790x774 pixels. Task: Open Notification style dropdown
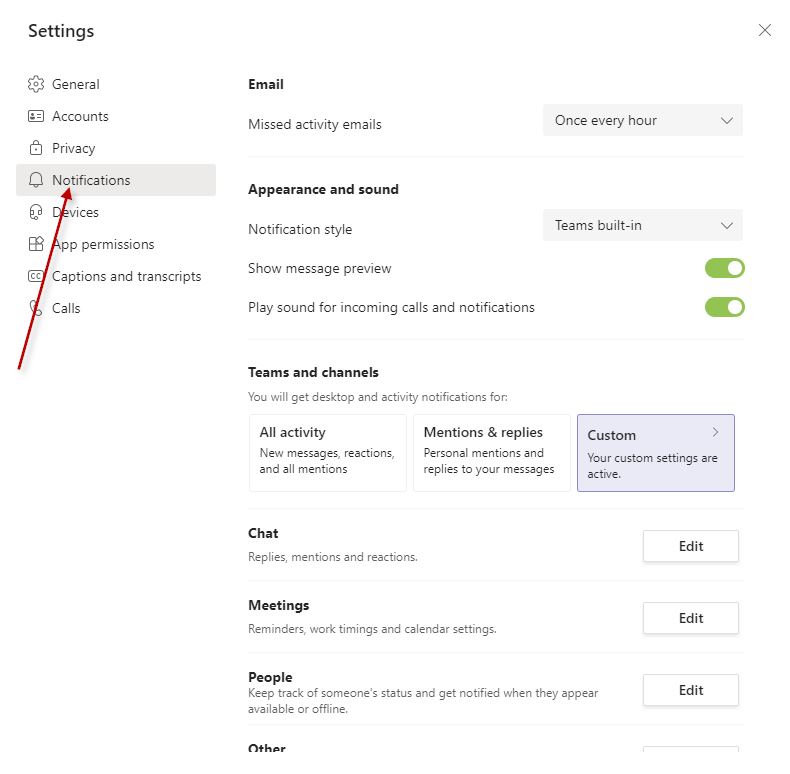pos(643,225)
